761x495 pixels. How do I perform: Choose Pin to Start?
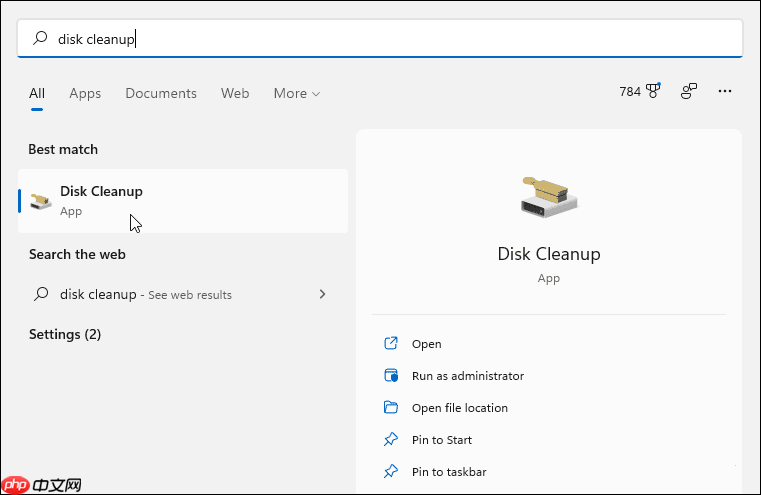(x=441, y=440)
